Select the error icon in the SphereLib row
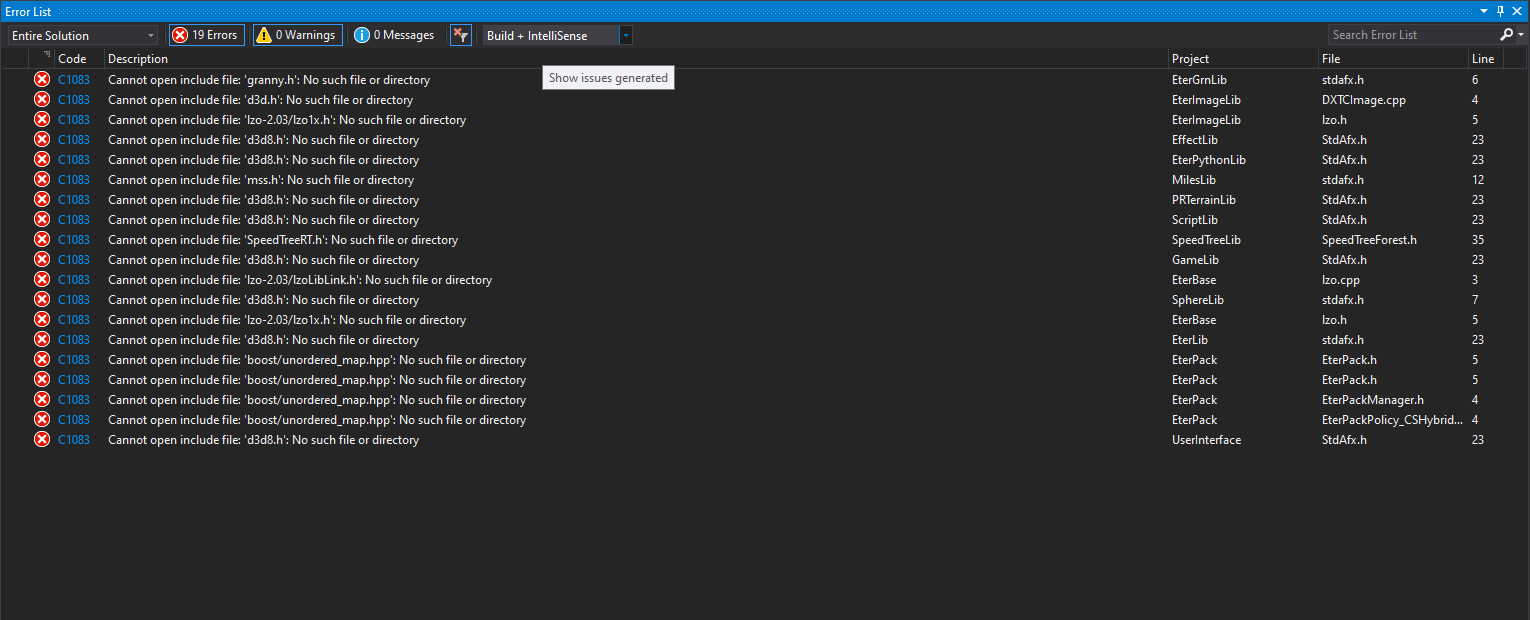The height and width of the screenshot is (620, 1530). click(42, 299)
